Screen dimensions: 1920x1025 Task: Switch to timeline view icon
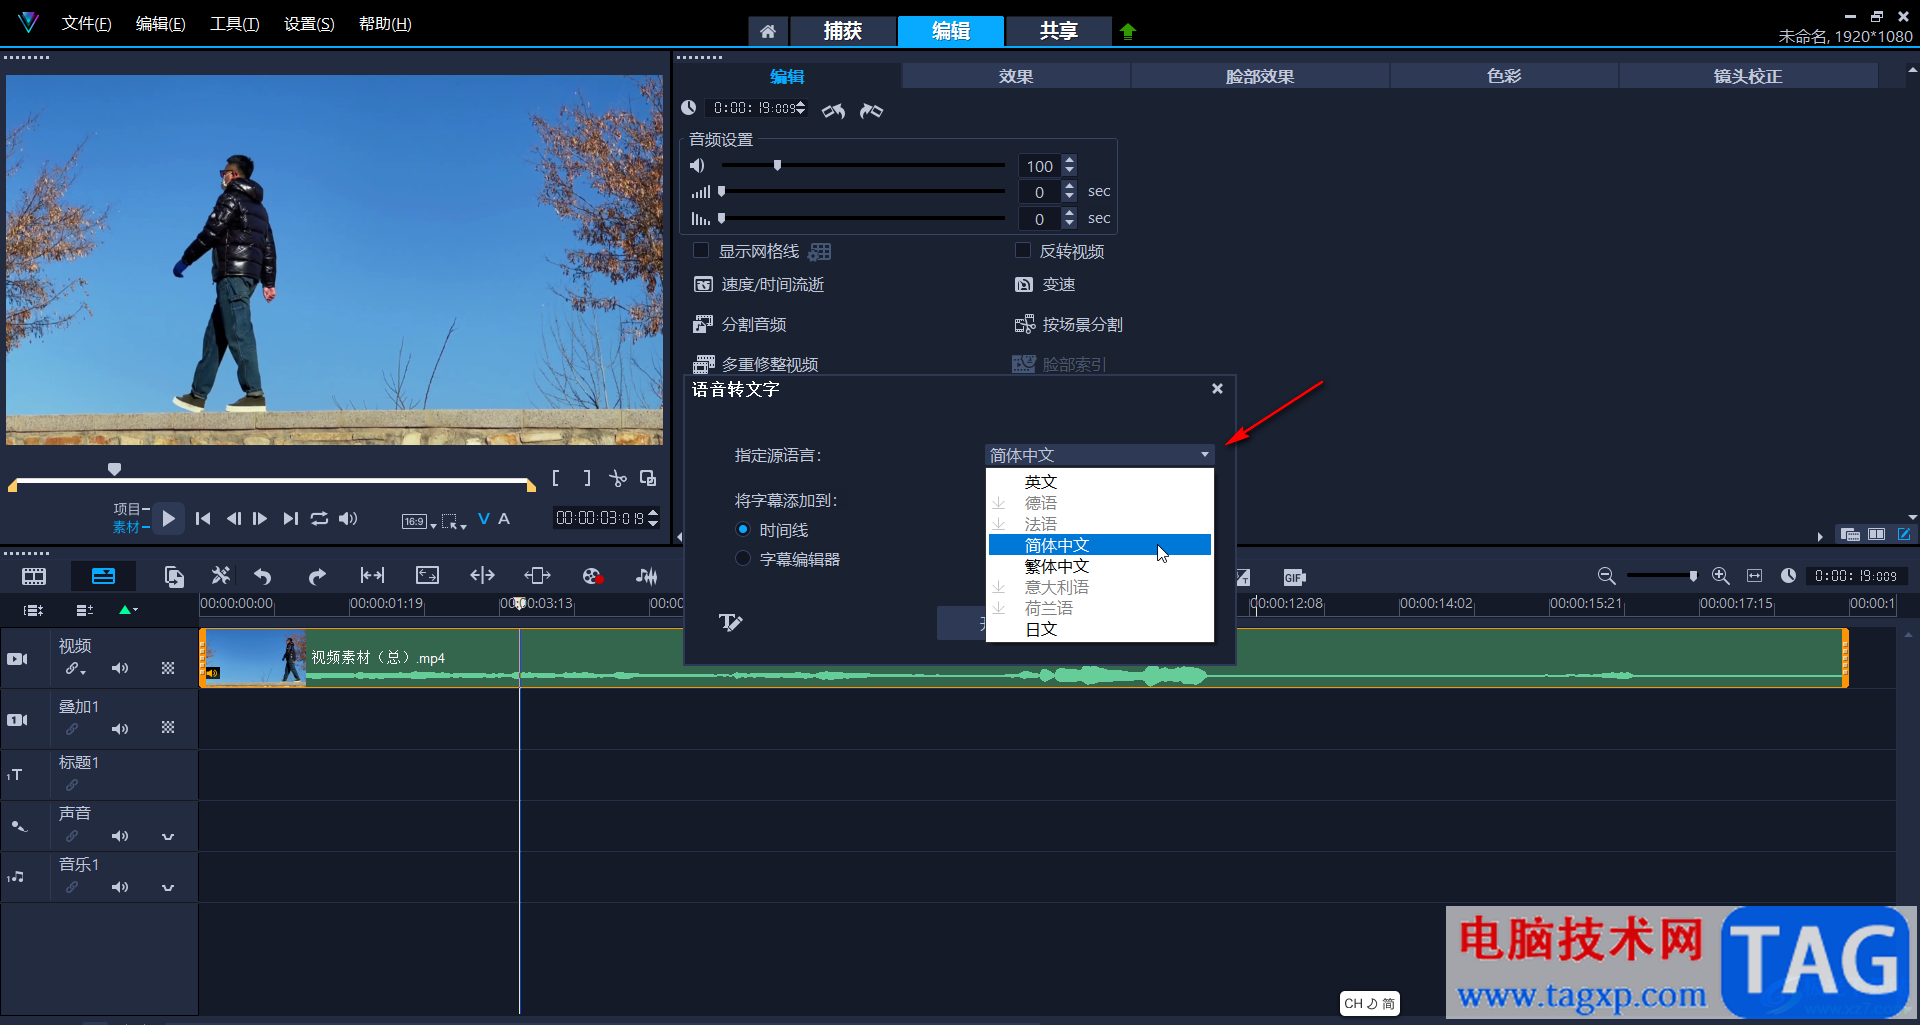point(103,576)
